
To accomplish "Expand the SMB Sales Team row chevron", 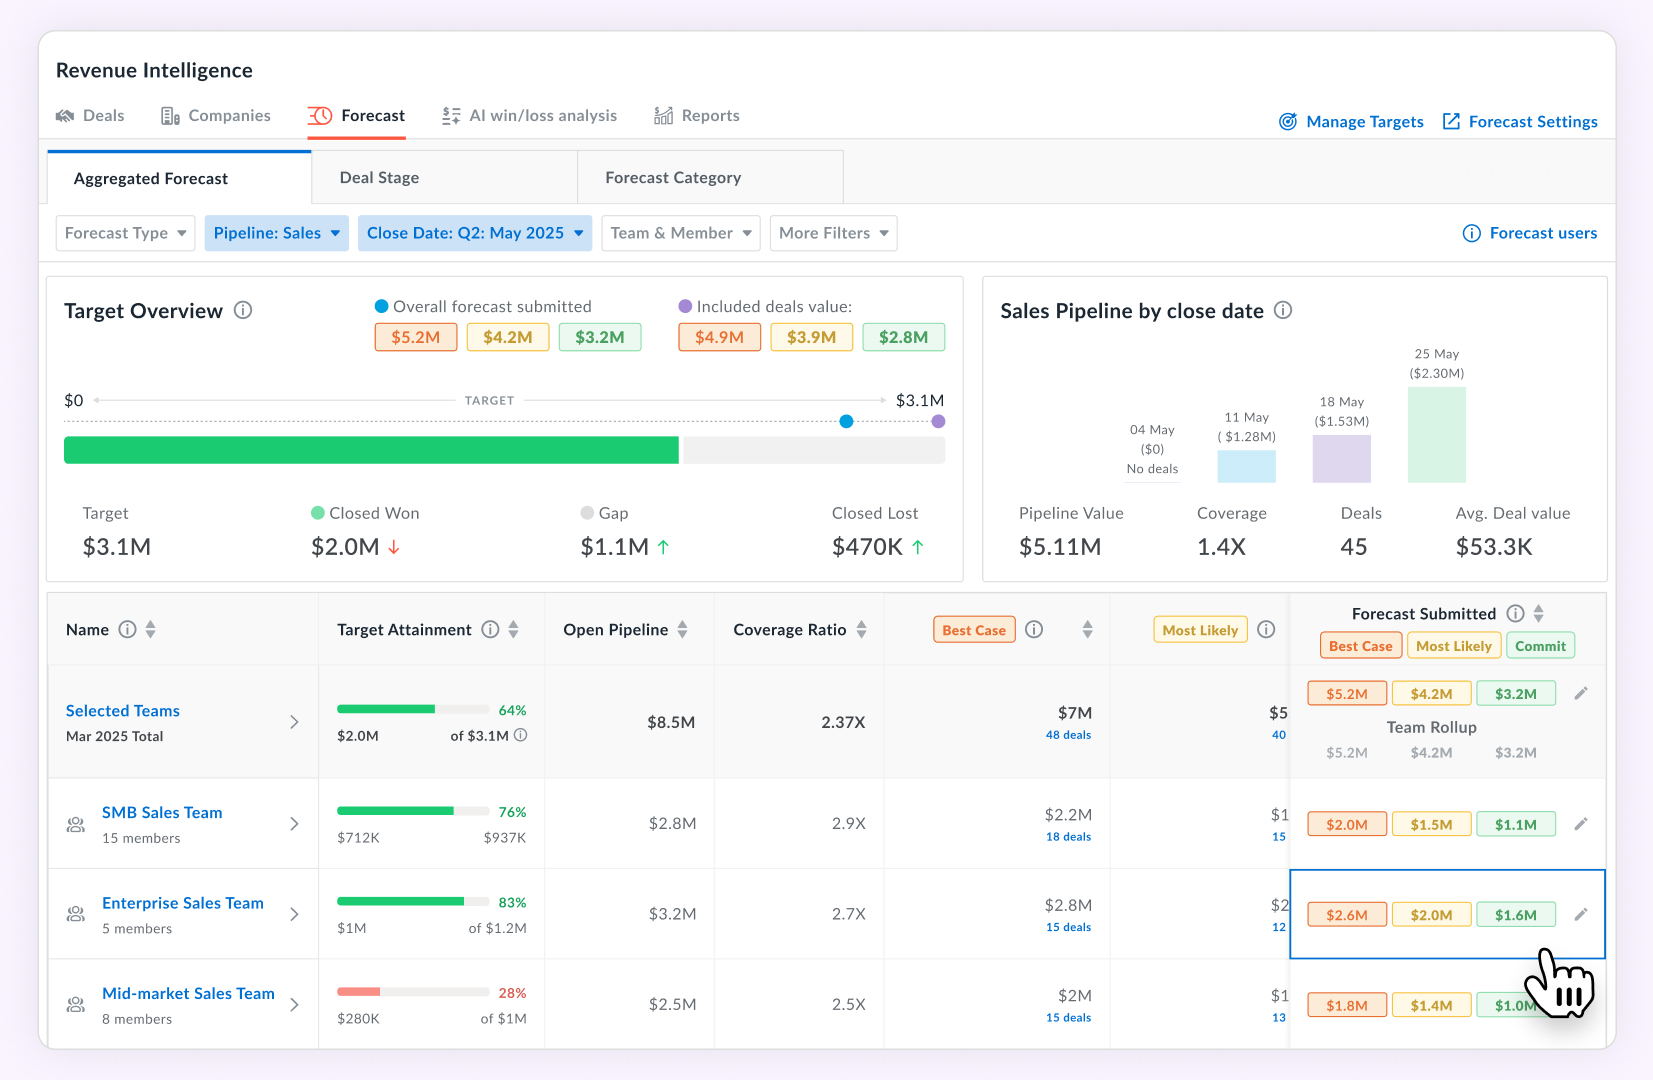I will (294, 824).
